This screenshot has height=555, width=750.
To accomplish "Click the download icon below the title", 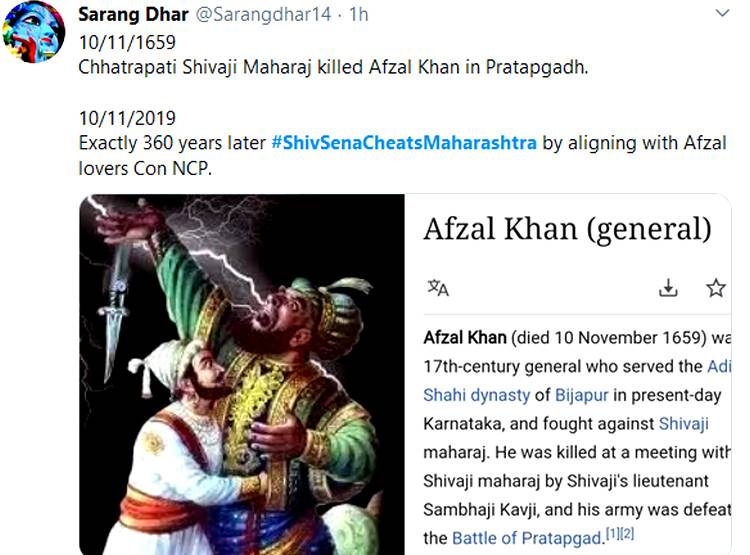I will [x=668, y=288].
